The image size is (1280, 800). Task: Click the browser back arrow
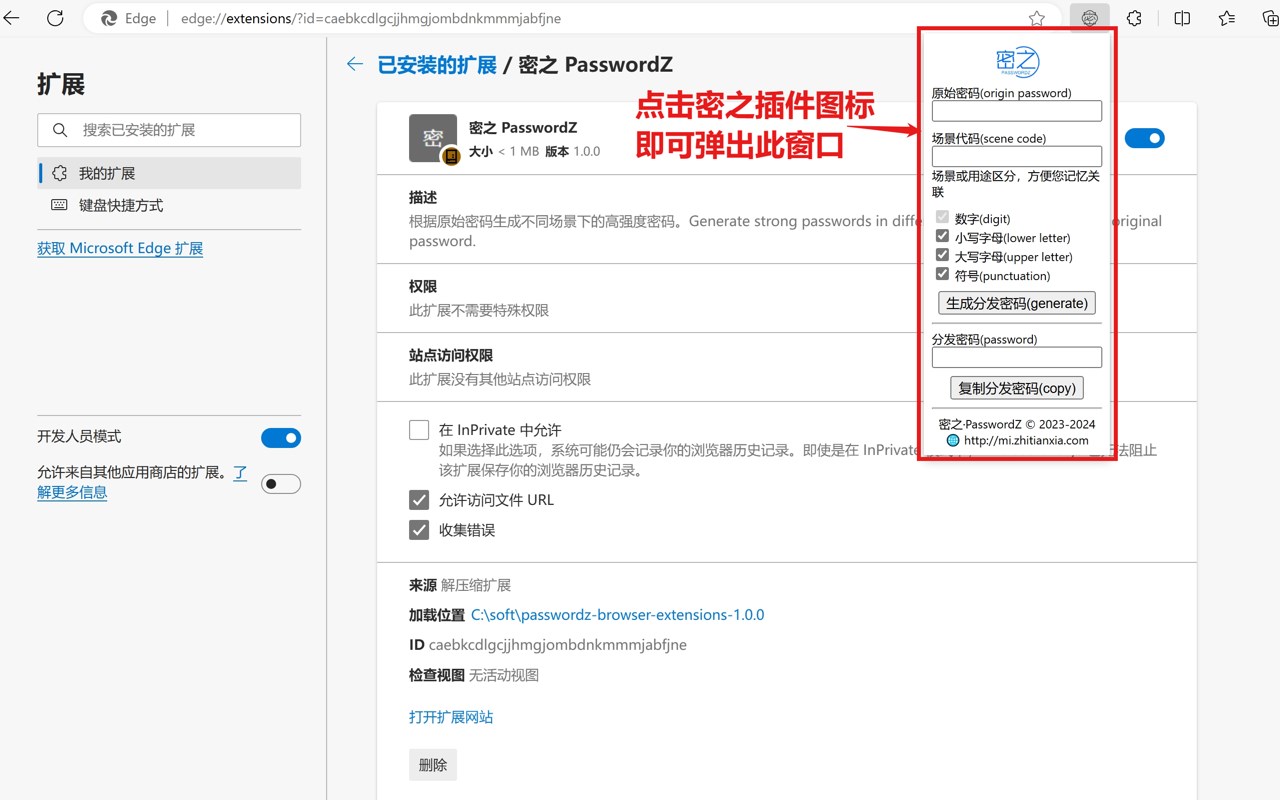[x=12, y=18]
